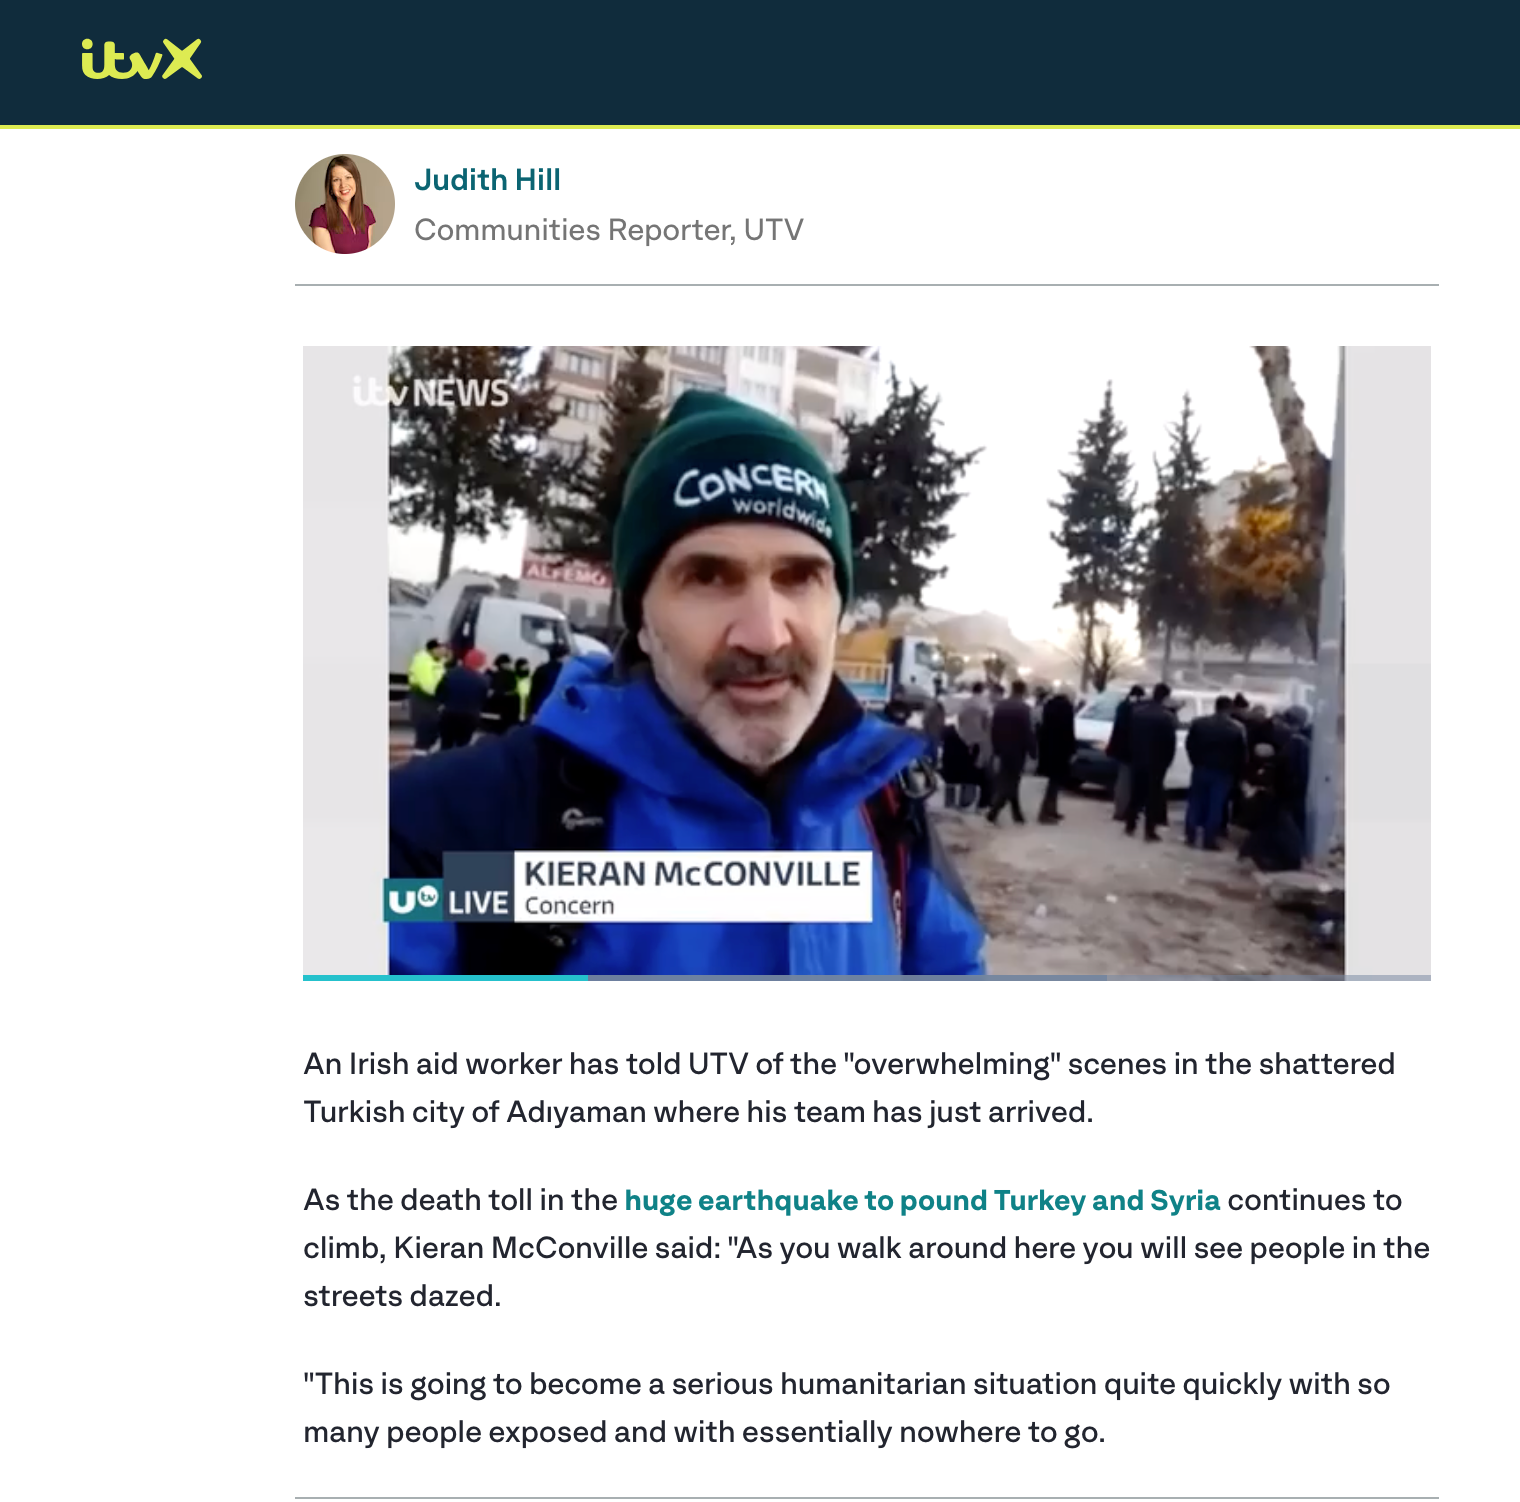Open Judith Hill's round profile photo
1520x1502 pixels.
point(345,204)
